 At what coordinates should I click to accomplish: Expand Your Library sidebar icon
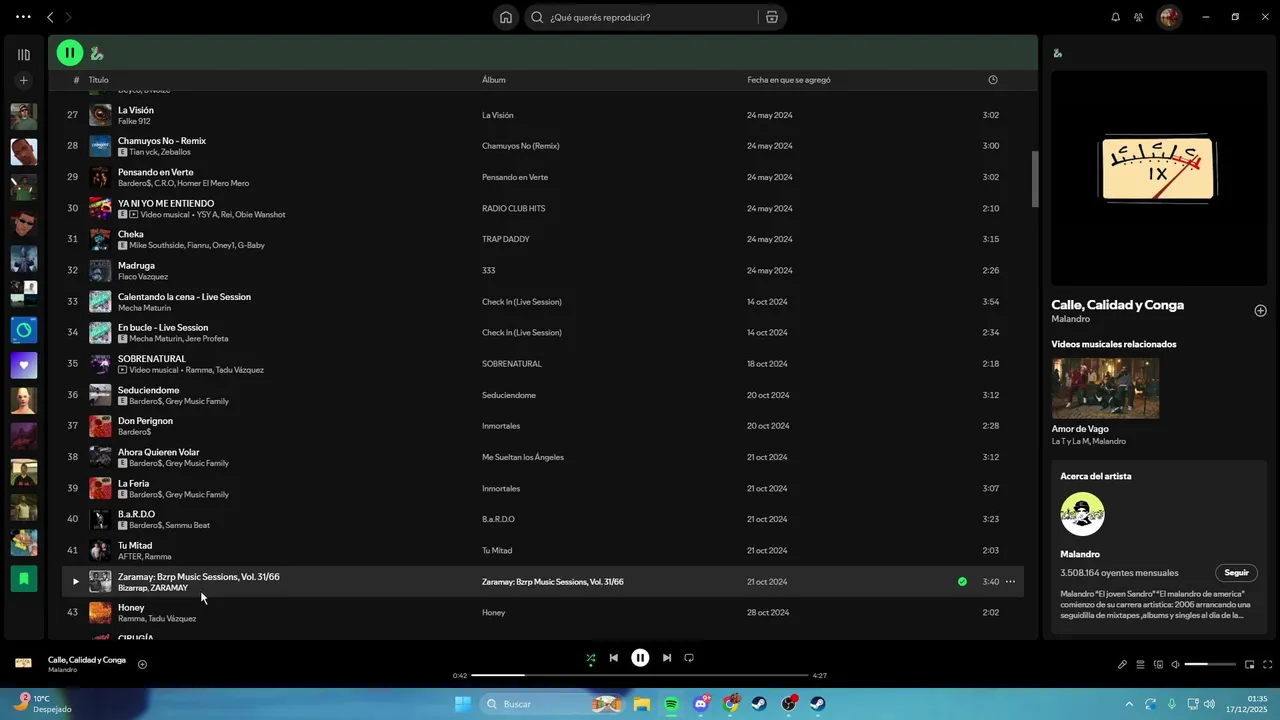[24, 55]
